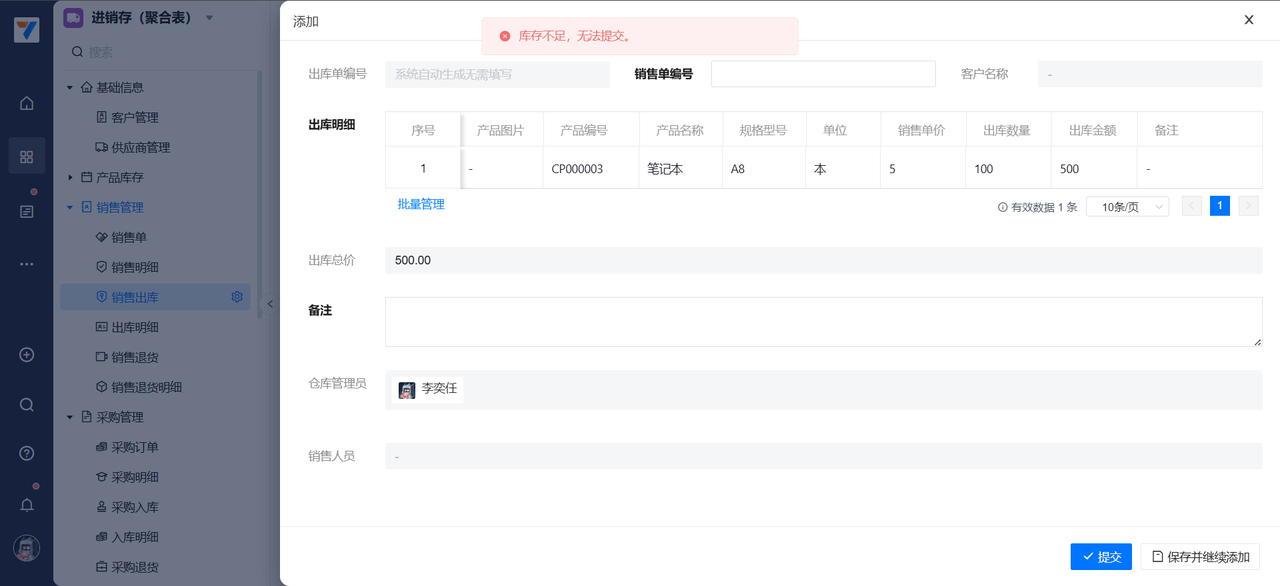Expand the 产品库存 tree group

click(x=70, y=177)
